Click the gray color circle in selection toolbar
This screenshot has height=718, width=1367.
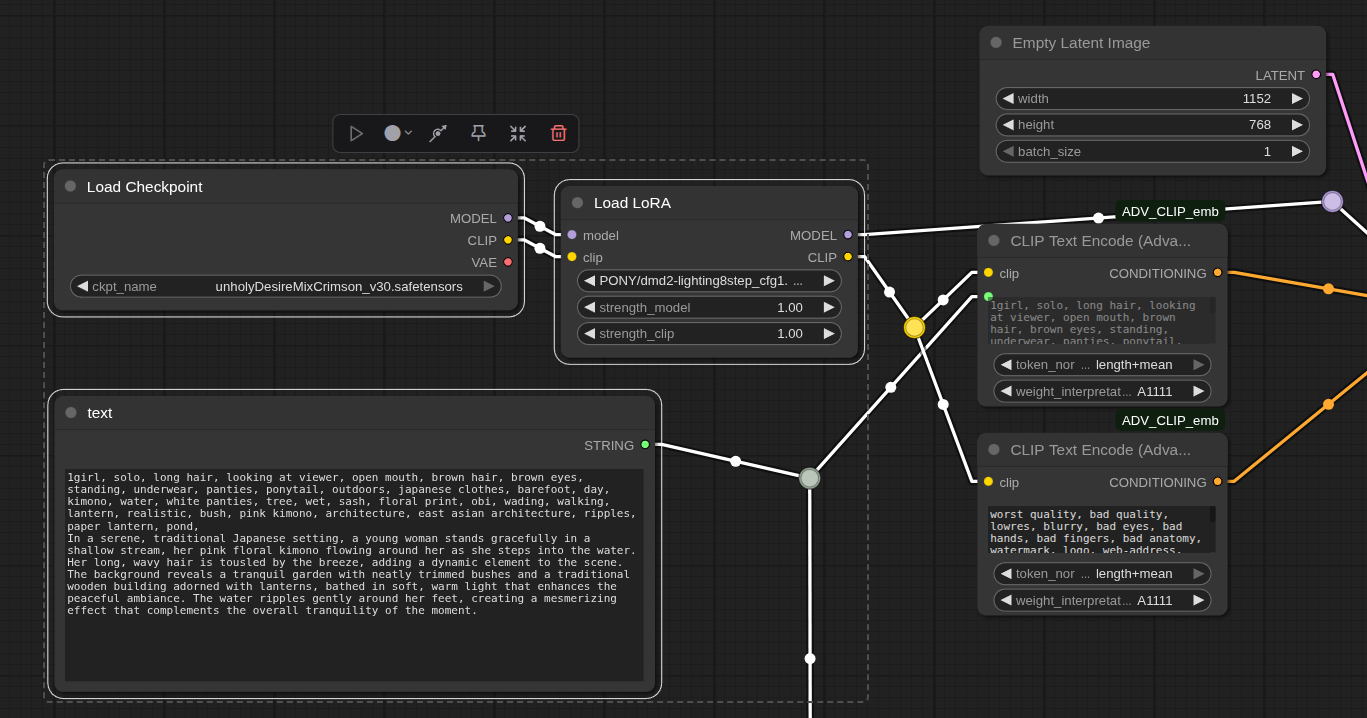coord(392,133)
